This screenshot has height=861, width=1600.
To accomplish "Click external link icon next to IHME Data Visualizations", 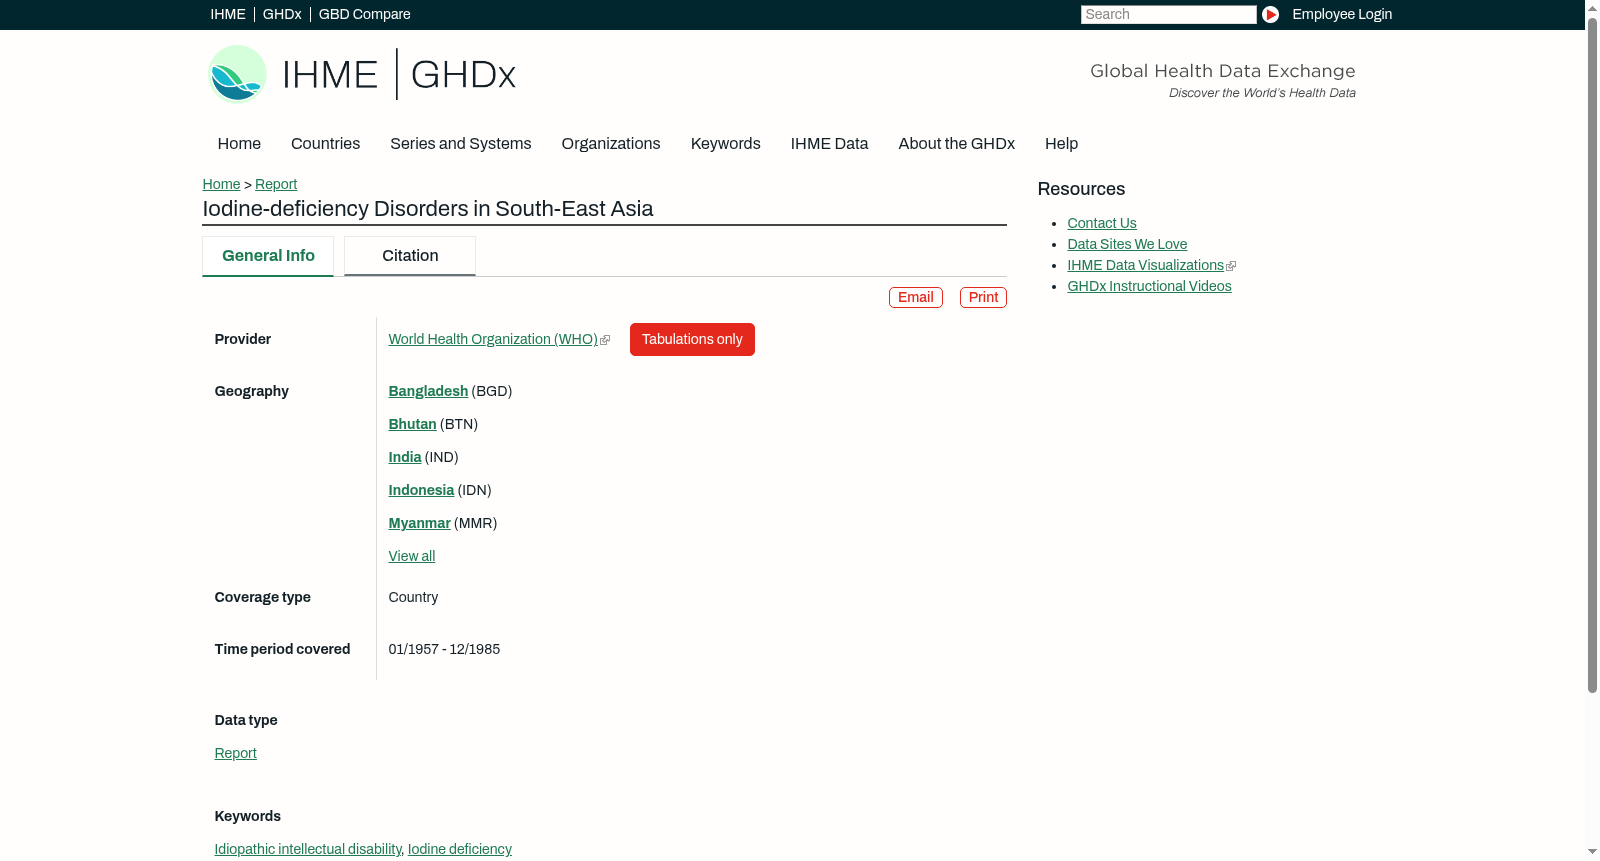I will (1231, 266).
